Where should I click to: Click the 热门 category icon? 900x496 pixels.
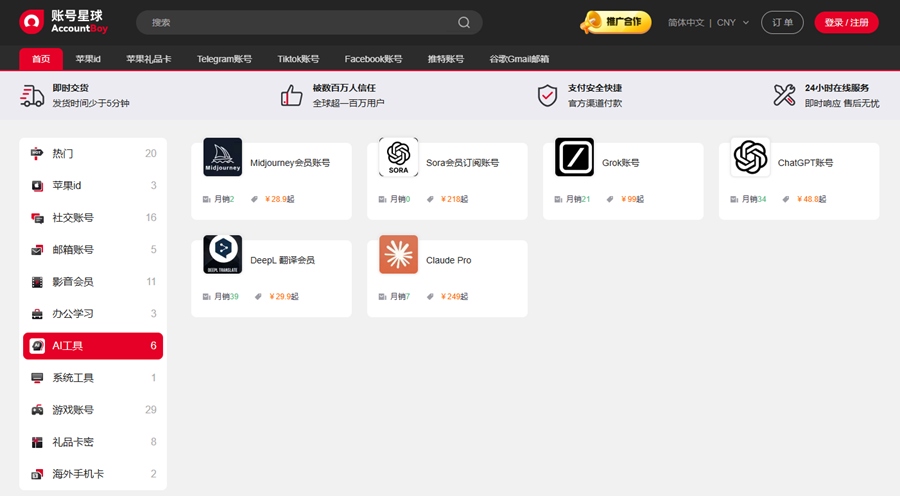click(37, 153)
